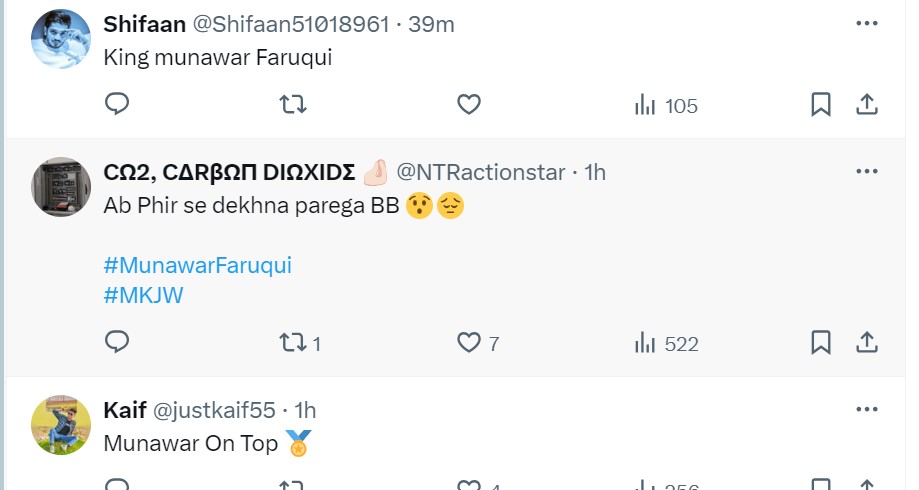919x490 pixels.
Task: Open the #MKJW hashtag
Action: [144, 295]
